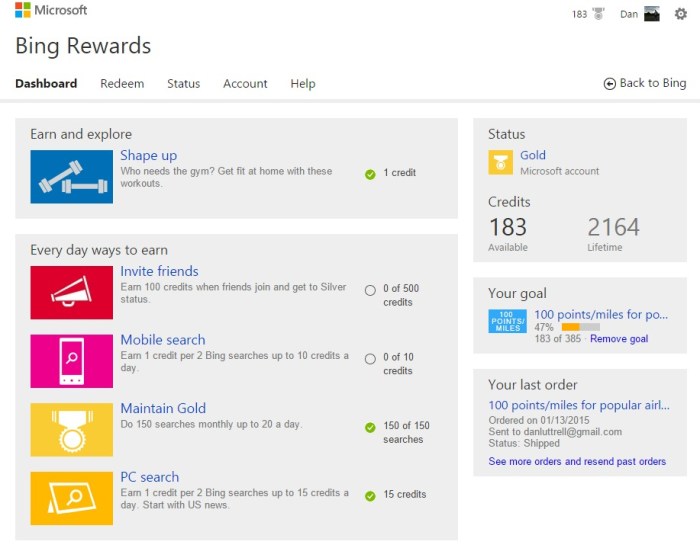700x548 pixels.
Task: Click the 183 Available credits number
Action: [x=508, y=227]
